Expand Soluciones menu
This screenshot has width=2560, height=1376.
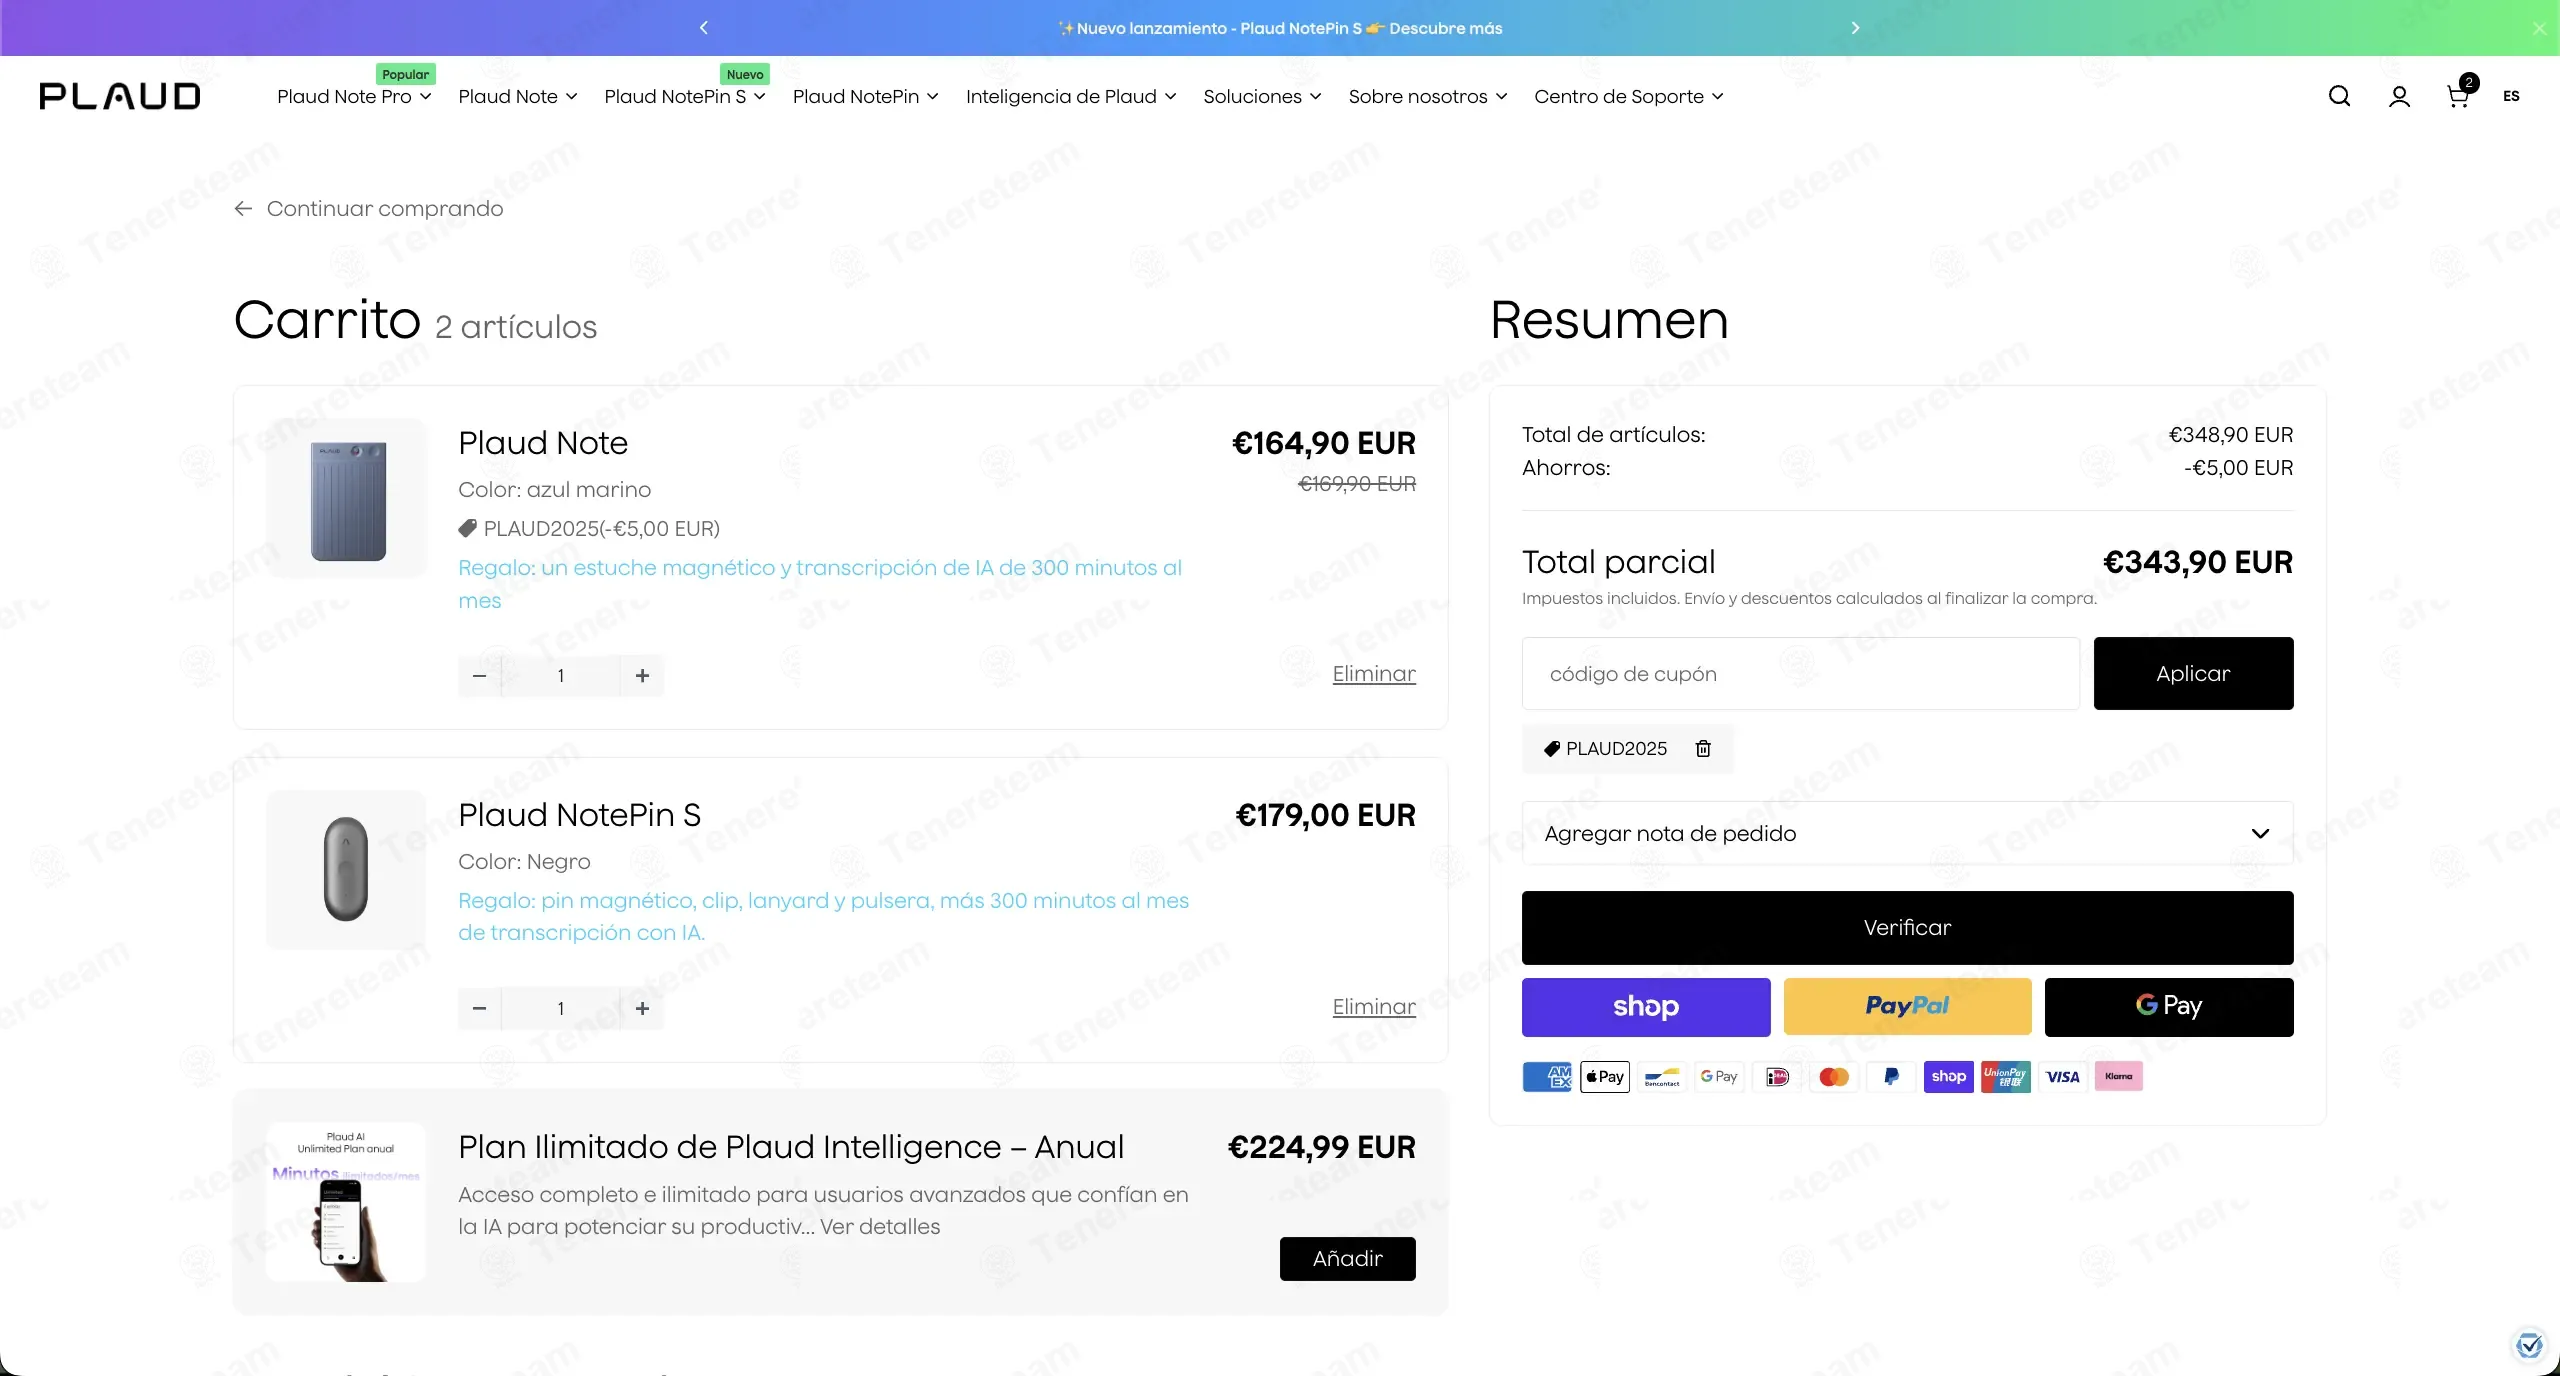click(1262, 97)
